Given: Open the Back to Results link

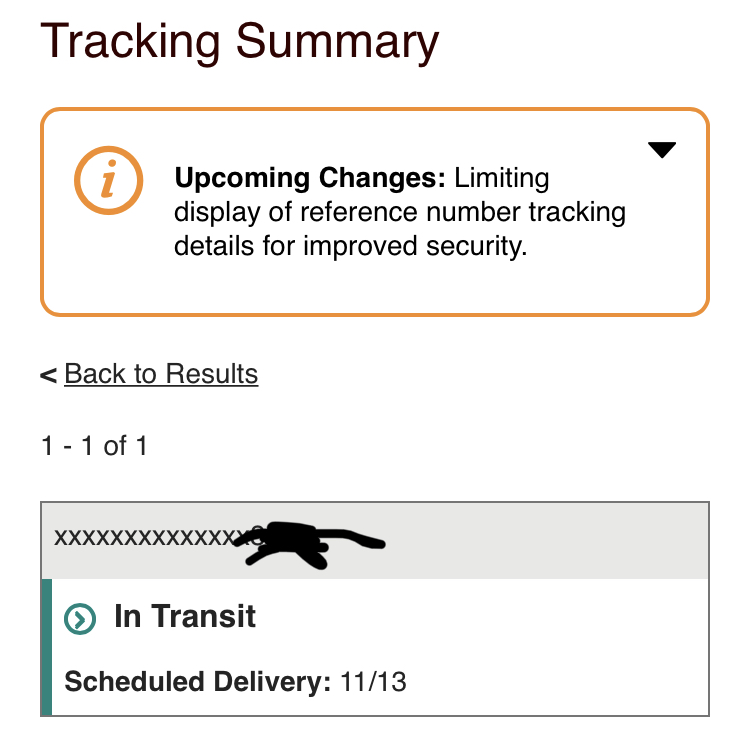Looking at the screenshot, I should [x=161, y=374].
